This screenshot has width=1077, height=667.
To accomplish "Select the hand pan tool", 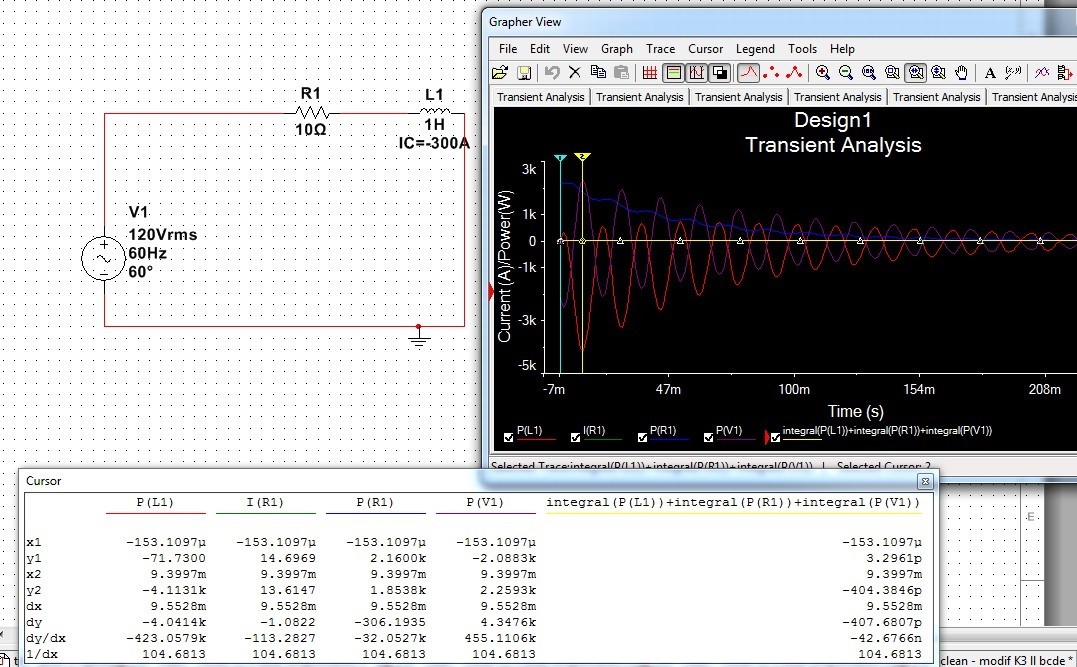I will [962, 72].
